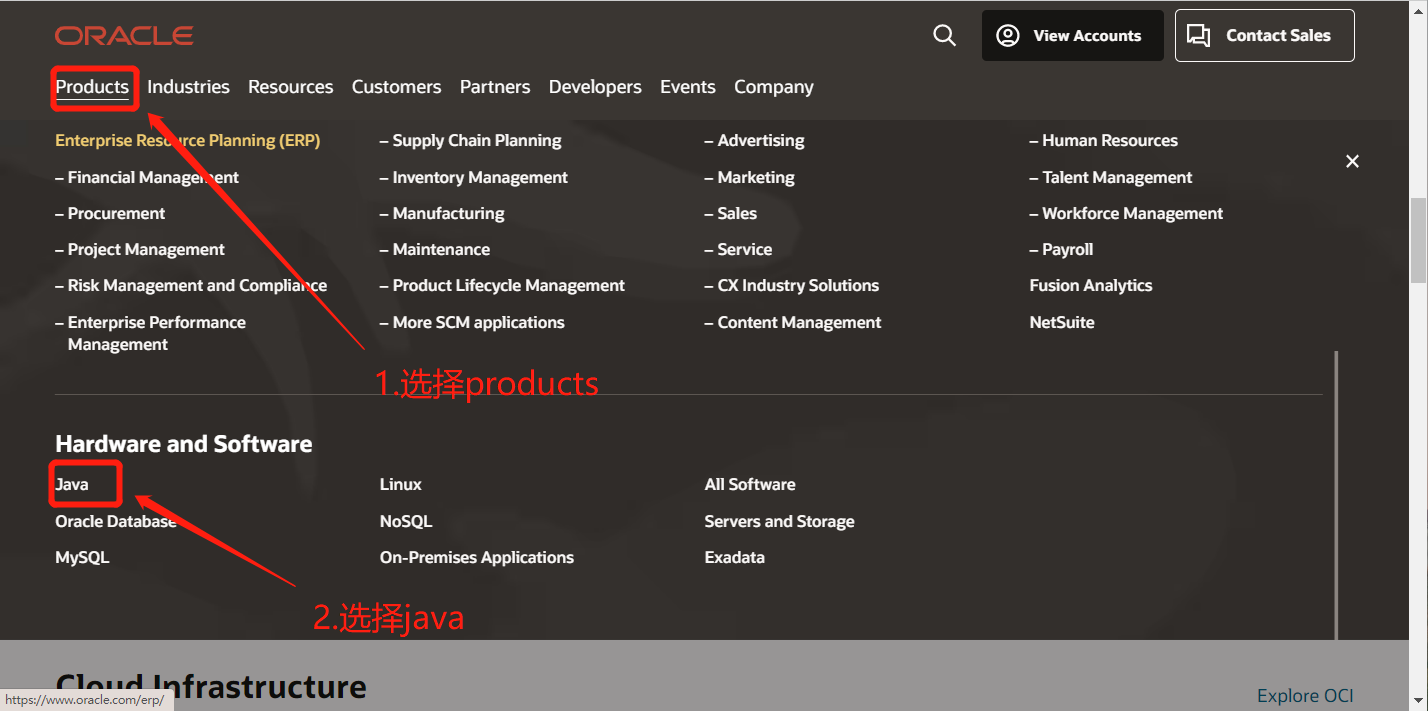Screen dimensions: 1428x711
Task: Open the Events menu
Action: click(x=687, y=87)
